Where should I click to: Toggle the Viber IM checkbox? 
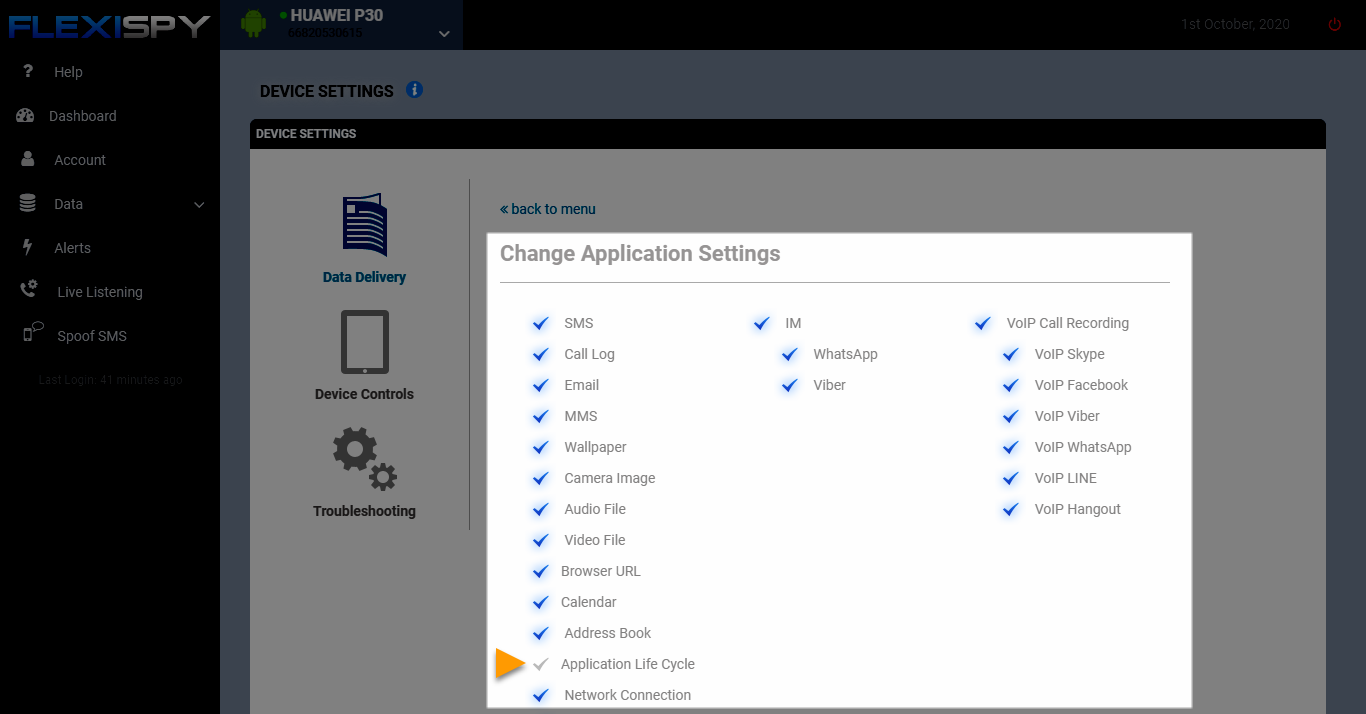pyautogui.click(x=790, y=385)
